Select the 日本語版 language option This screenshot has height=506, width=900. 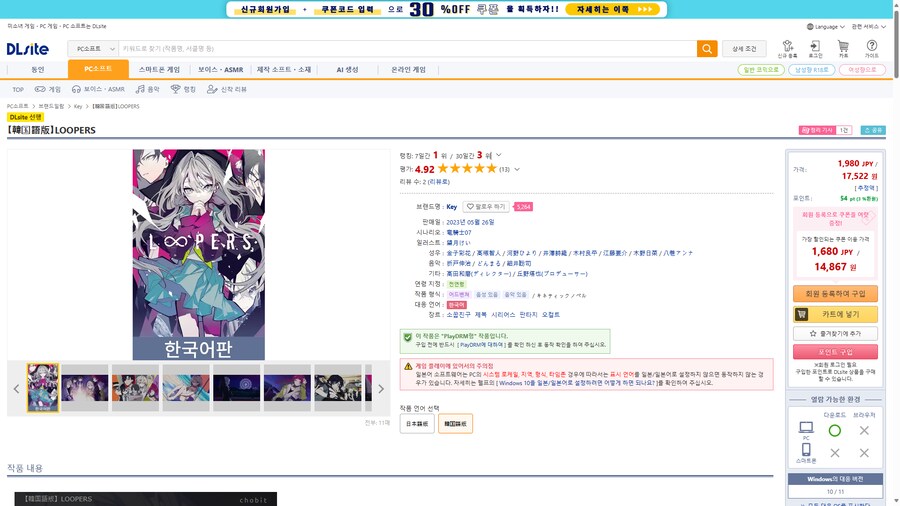tap(417, 423)
